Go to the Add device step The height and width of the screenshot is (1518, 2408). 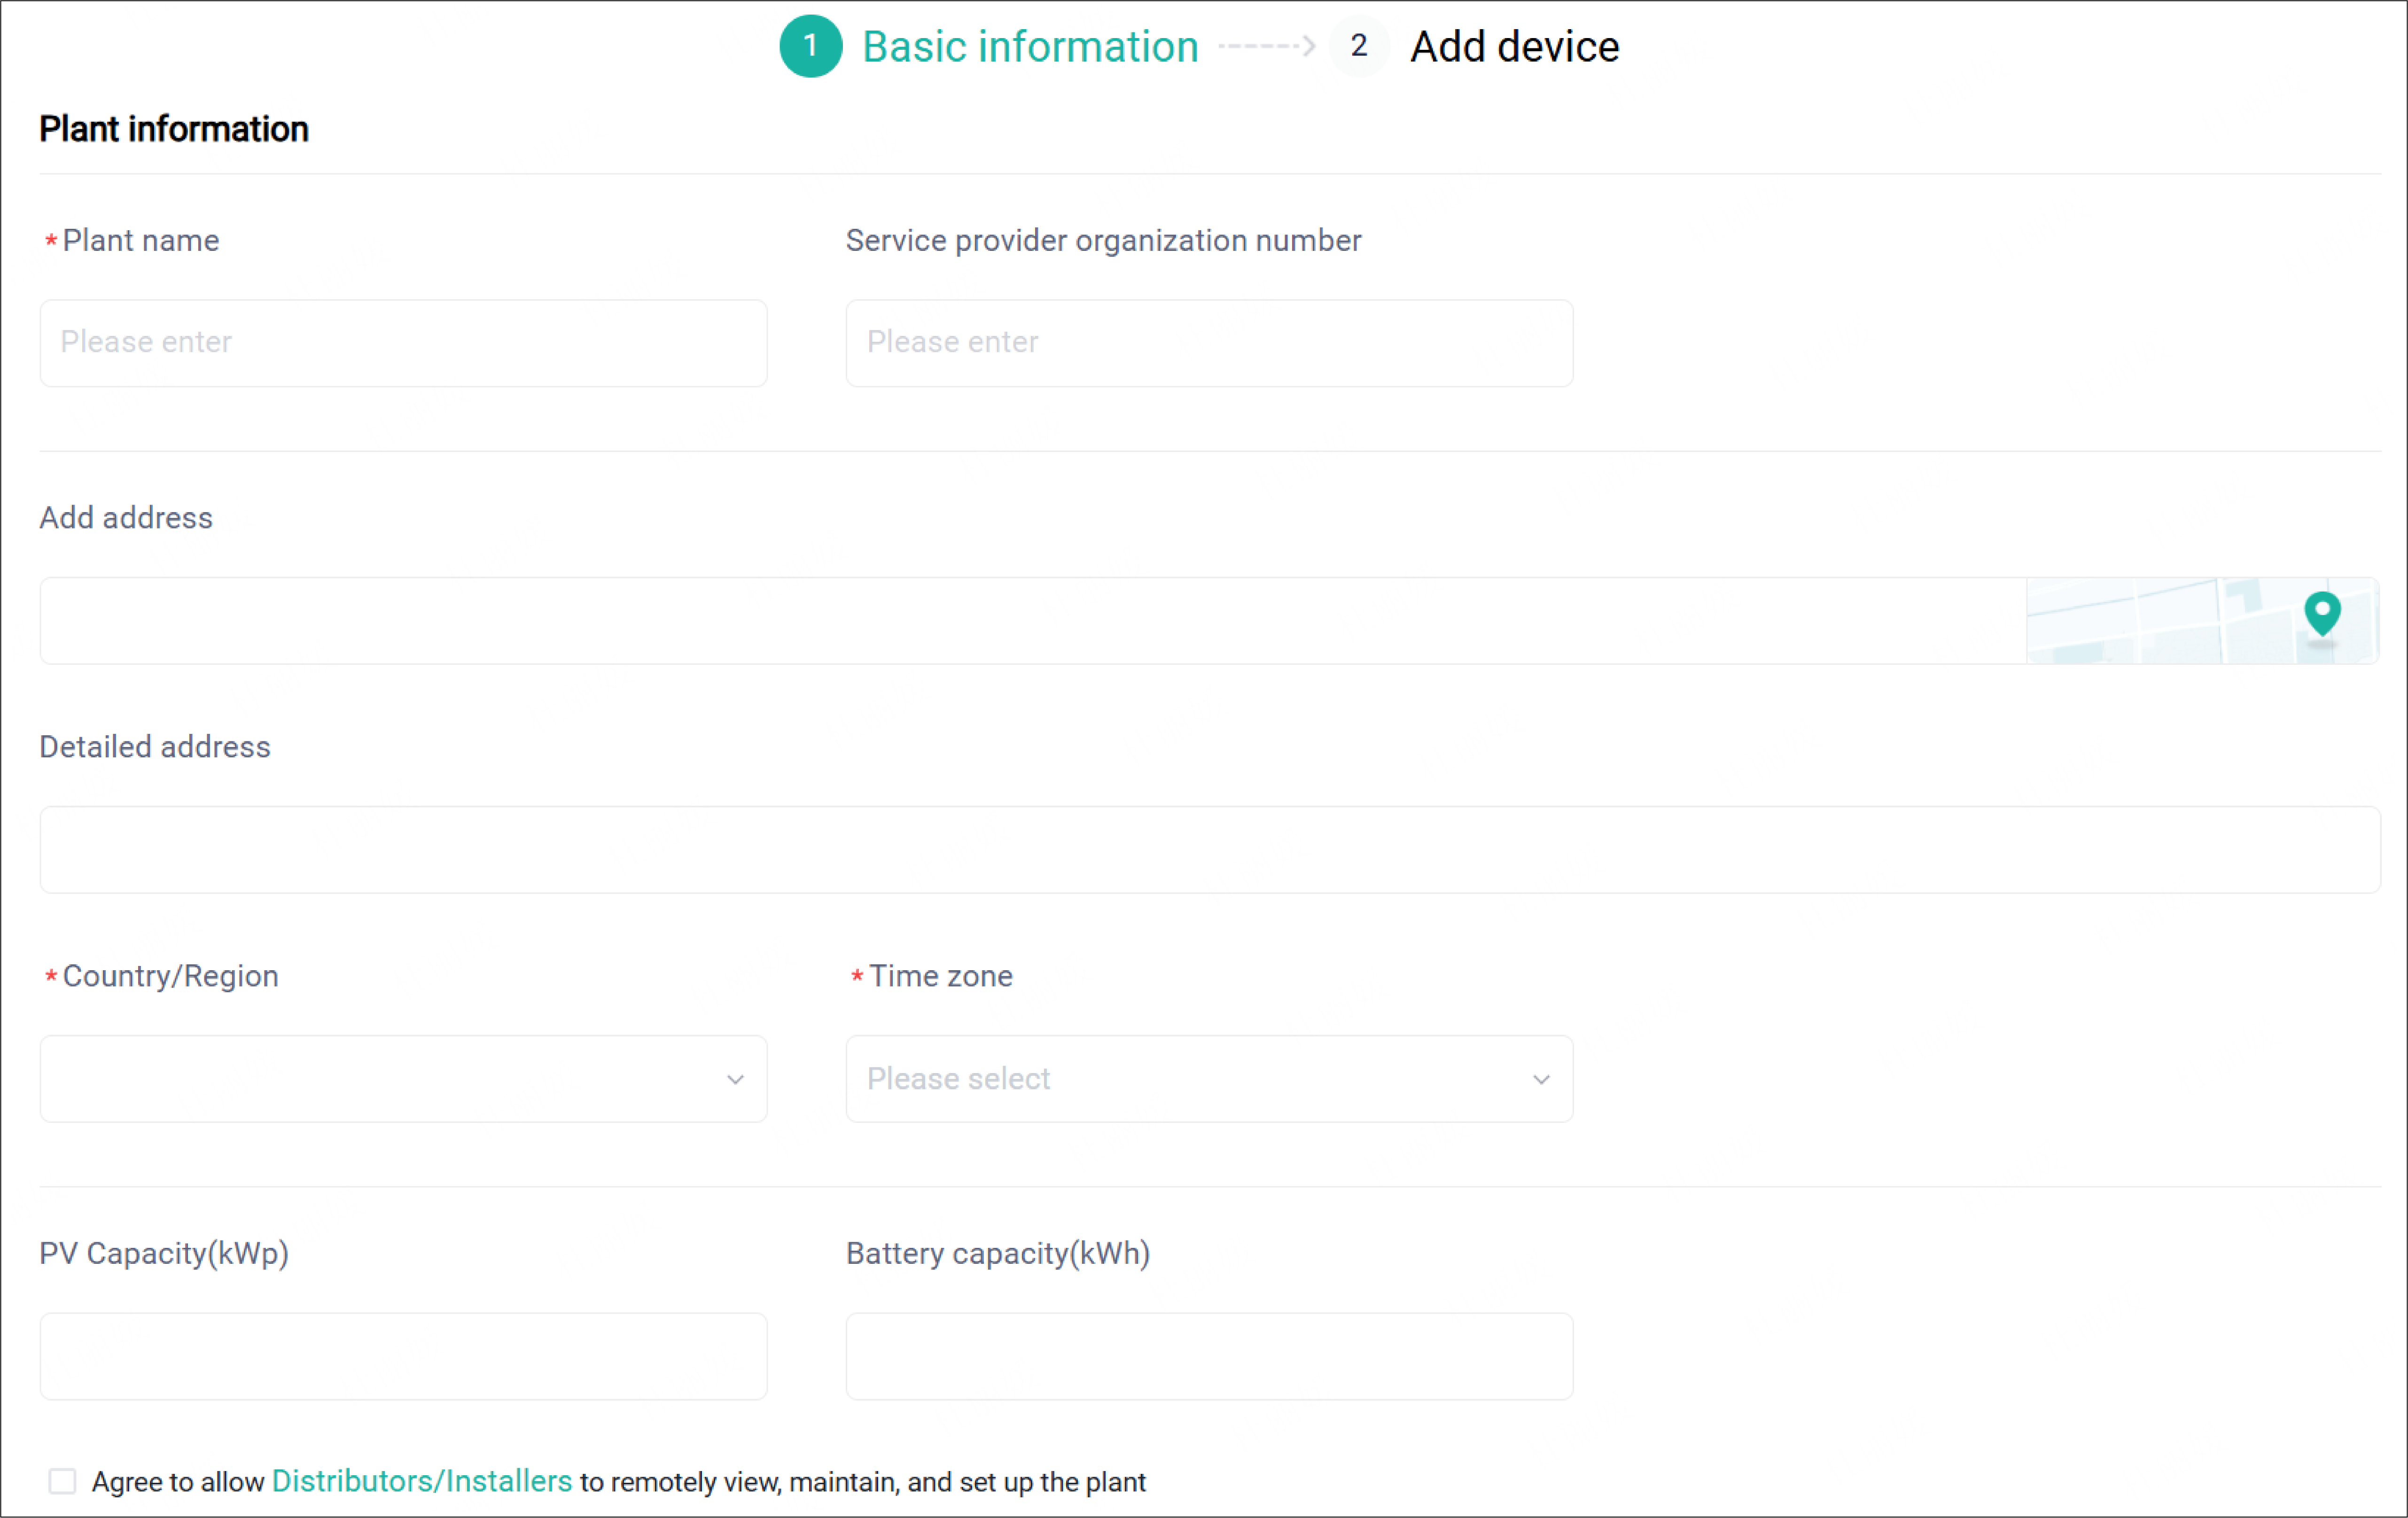[1515, 47]
